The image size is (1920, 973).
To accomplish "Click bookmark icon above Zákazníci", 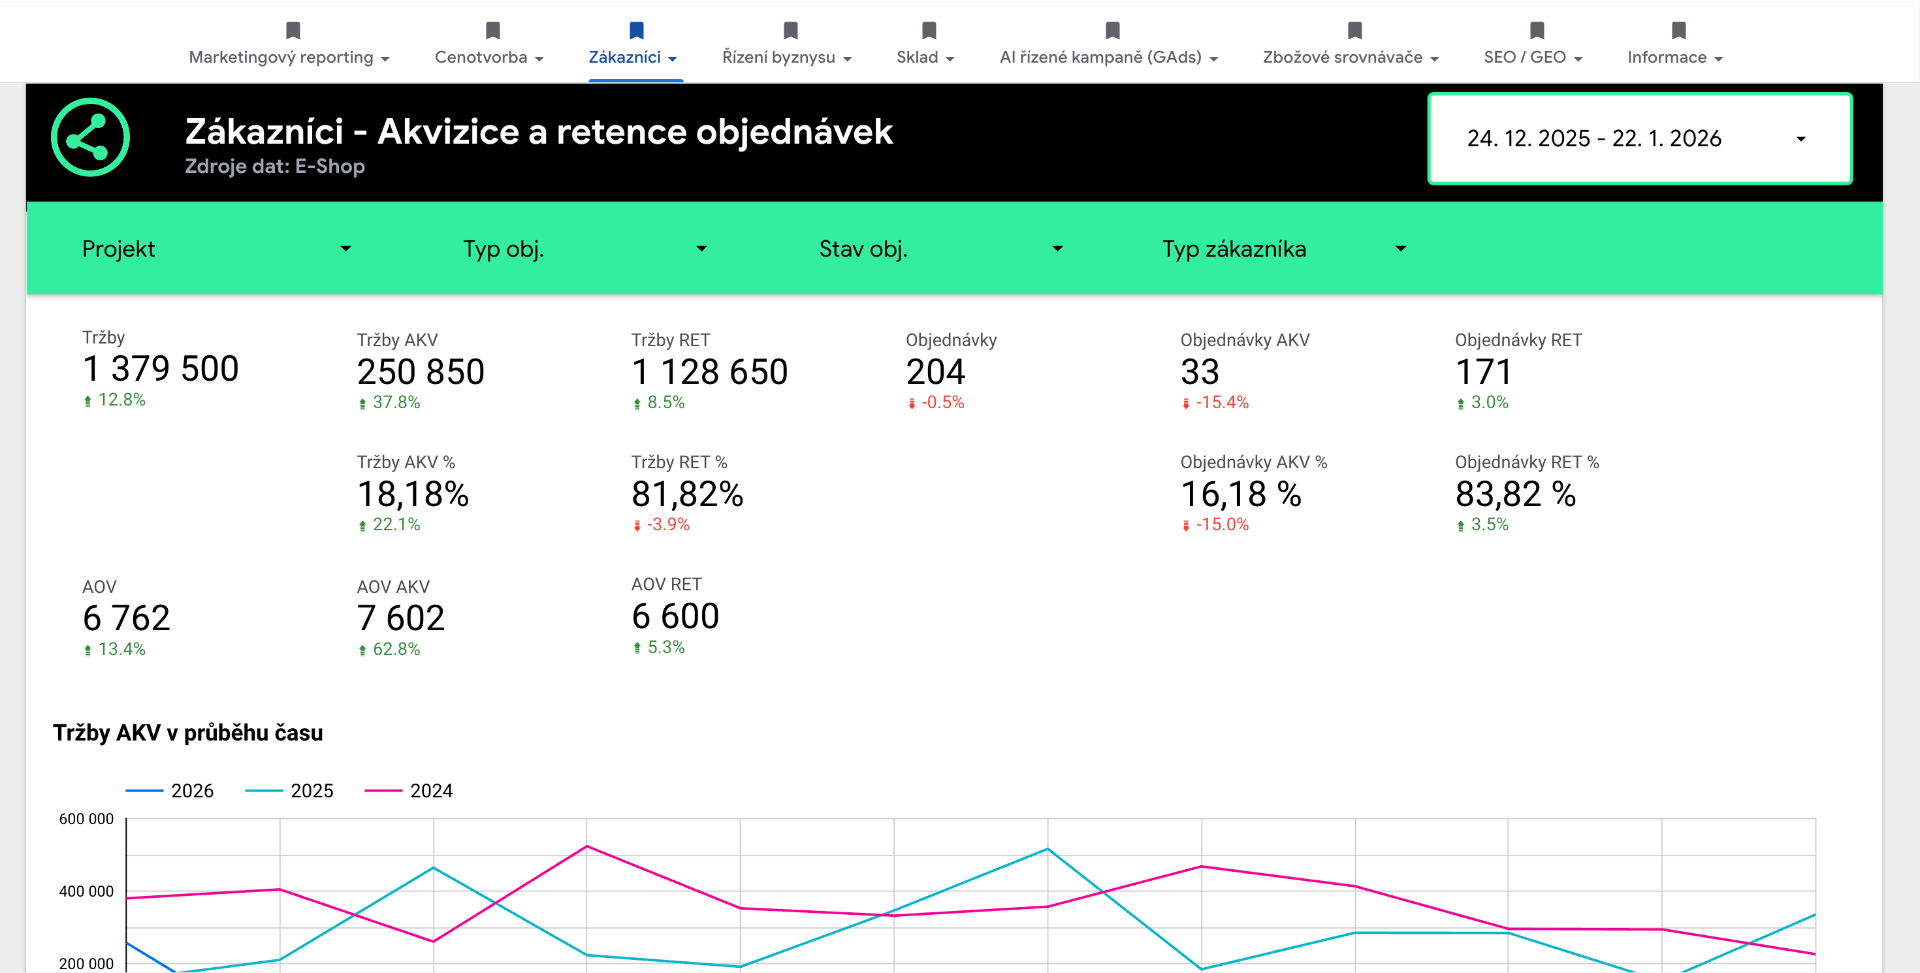I will click(x=637, y=30).
